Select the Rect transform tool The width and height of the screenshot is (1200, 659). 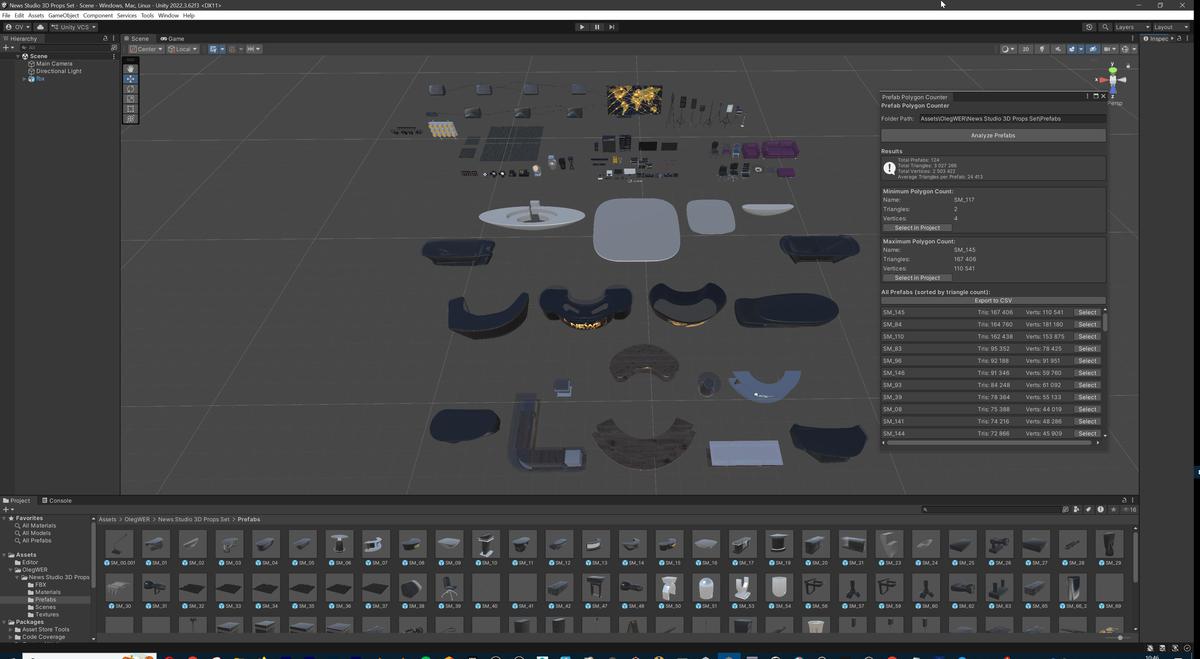tap(131, 109)
